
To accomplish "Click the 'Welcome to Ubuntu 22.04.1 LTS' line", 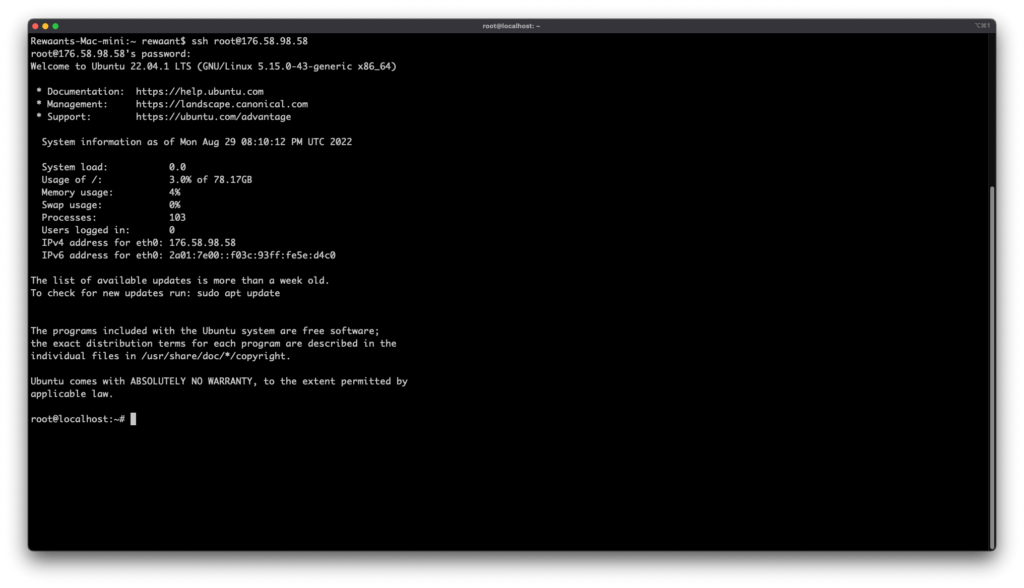I will [x=214, y=66].
